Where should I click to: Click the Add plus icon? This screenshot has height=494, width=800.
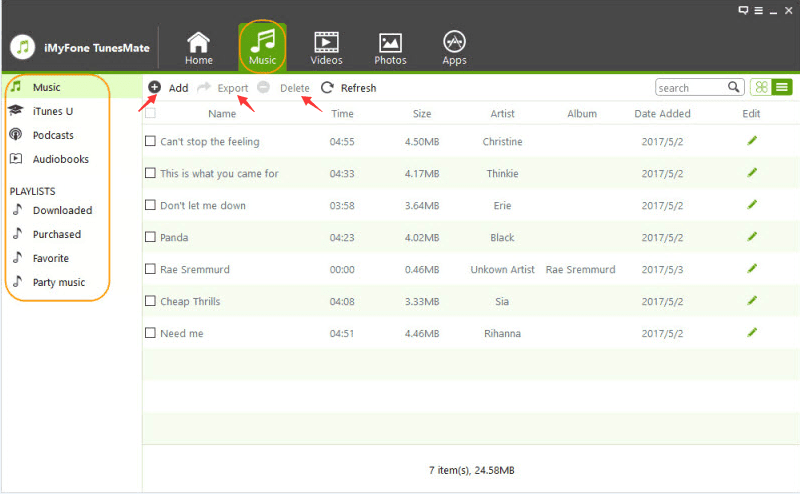click(155, 88)
